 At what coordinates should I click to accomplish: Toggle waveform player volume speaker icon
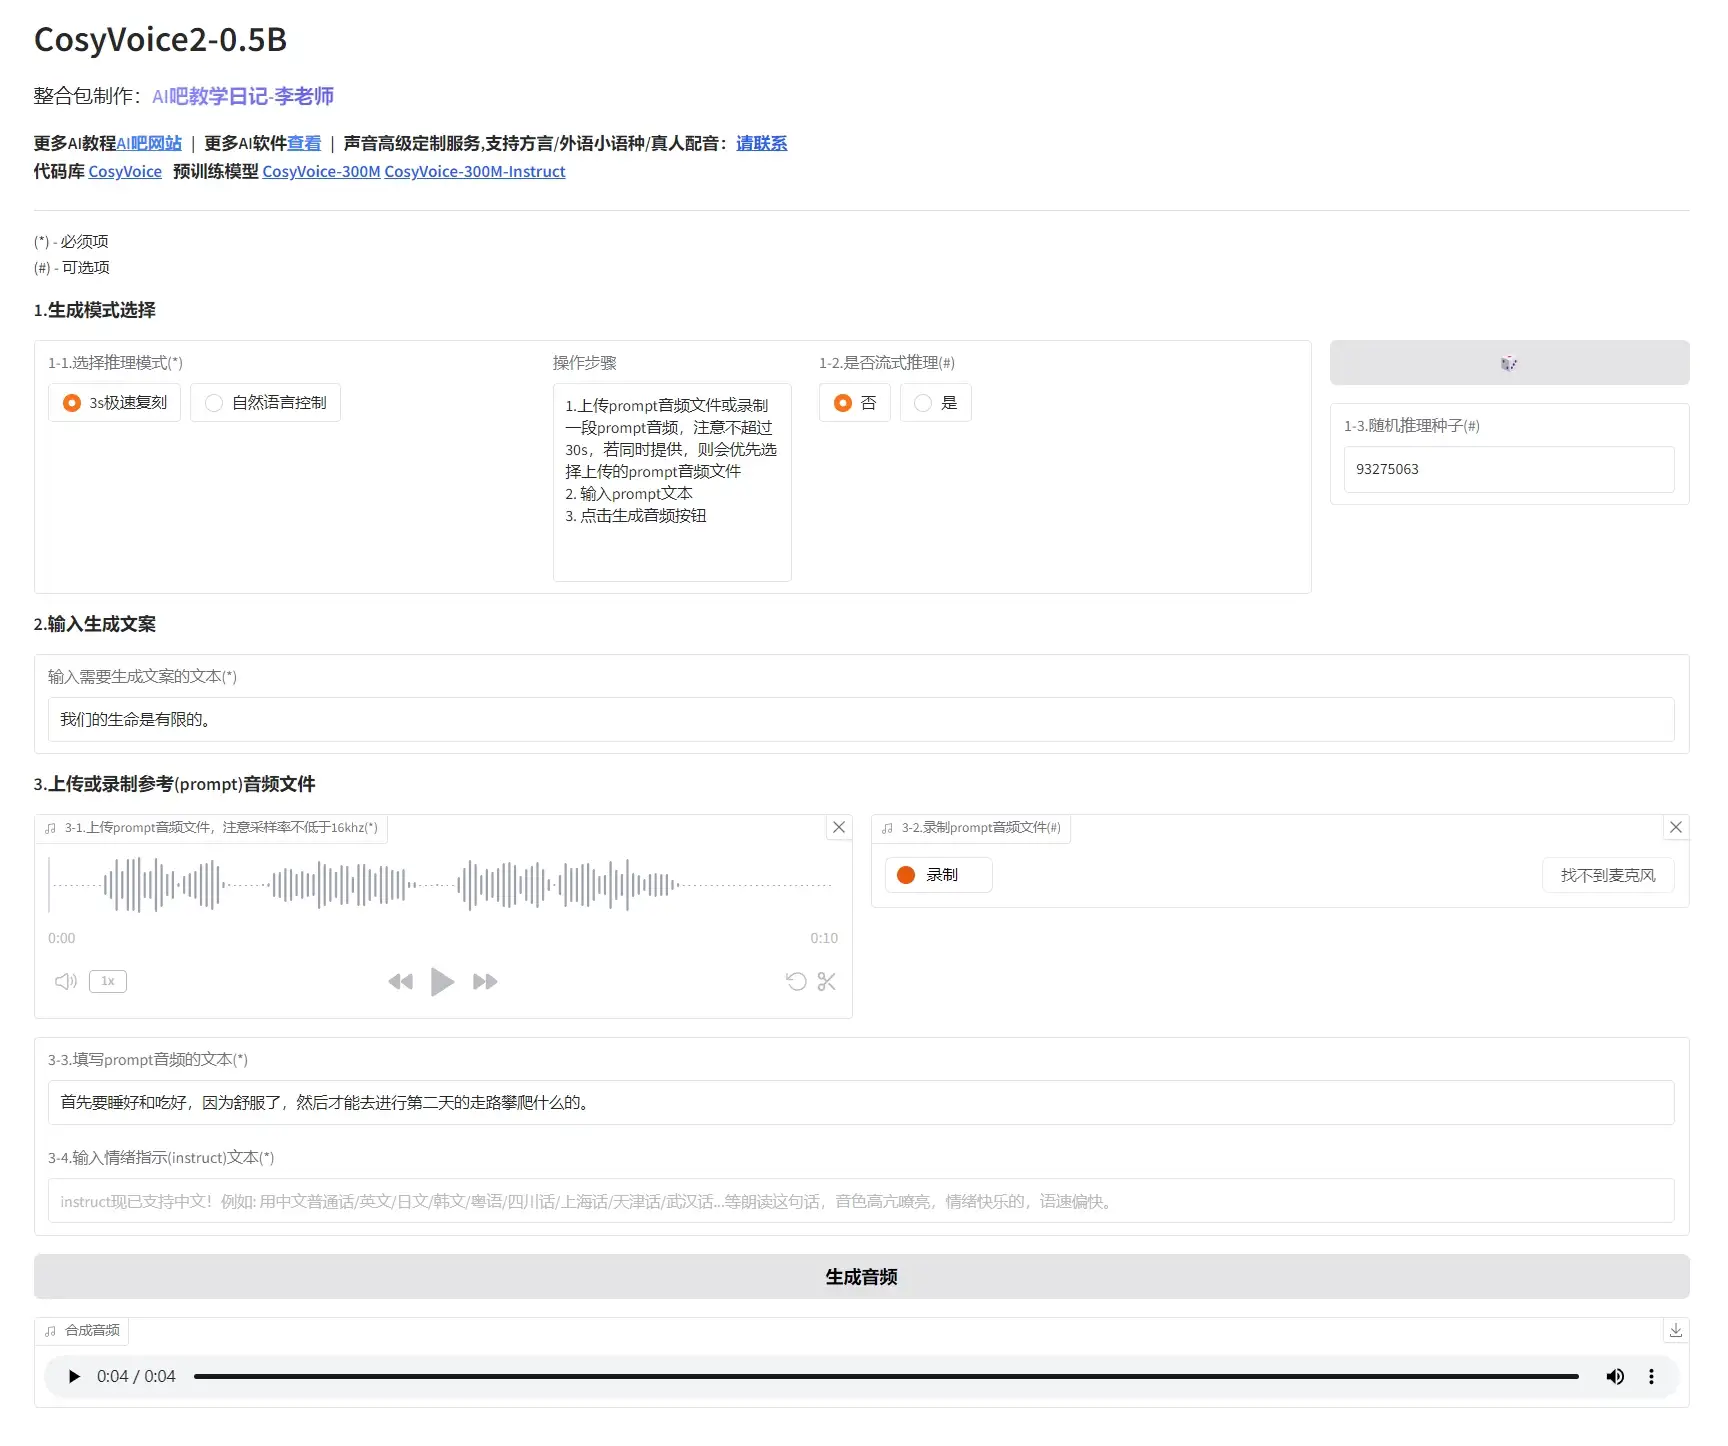(66, 981)
